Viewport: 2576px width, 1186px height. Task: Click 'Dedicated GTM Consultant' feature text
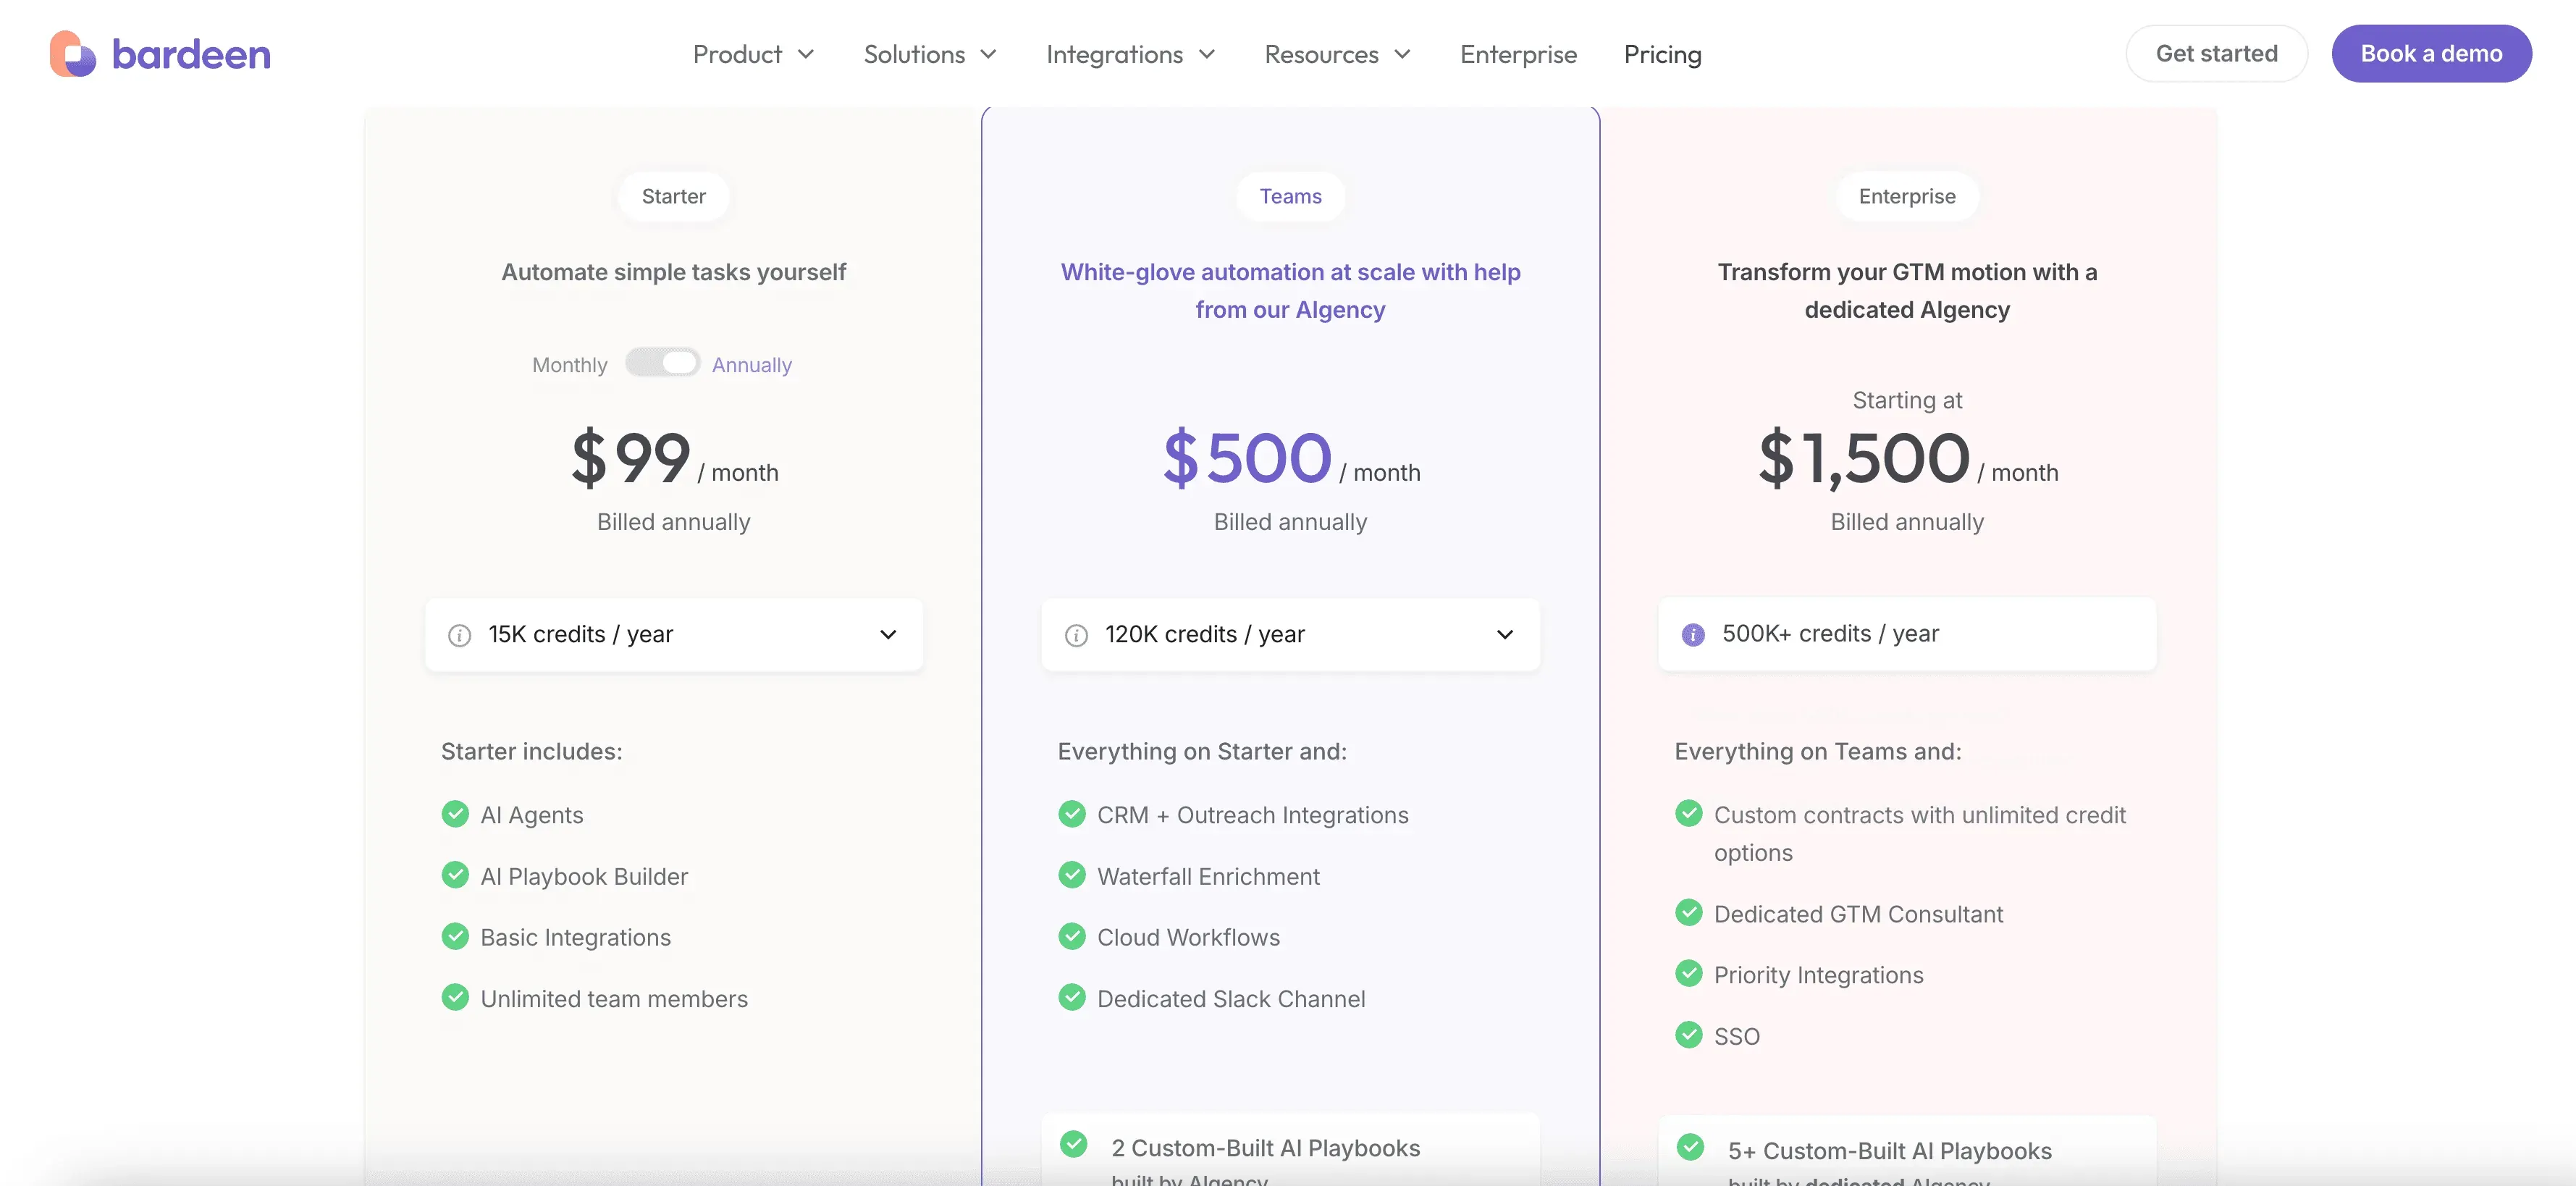coord(1858,914)
